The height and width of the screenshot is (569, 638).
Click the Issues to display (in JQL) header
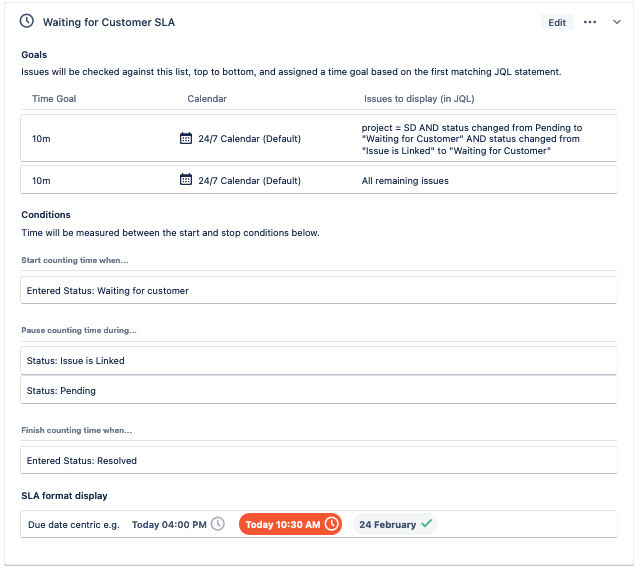coord(419,99)
